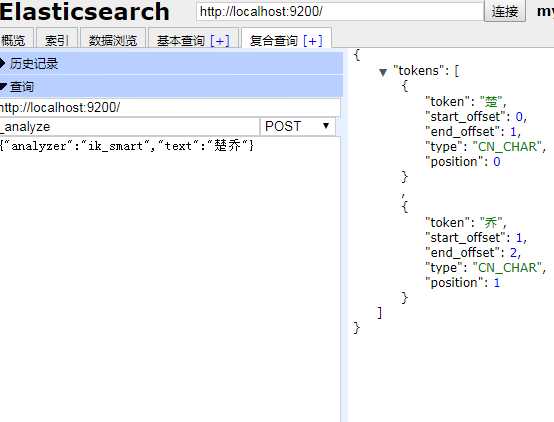554x422 pixels.
Task: Click "end_offset": 2 value
Action: click(x=513, y=252)
